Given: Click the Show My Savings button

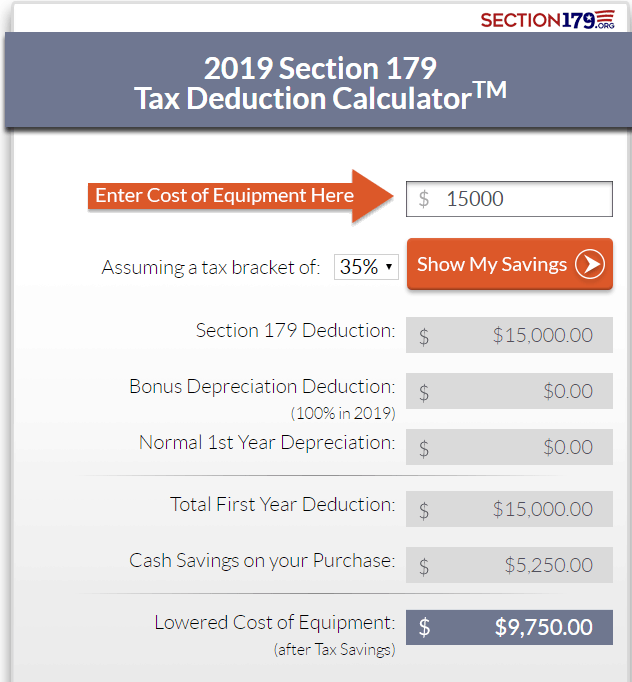Looking at the screenshot, I should (x=510, y=264).
